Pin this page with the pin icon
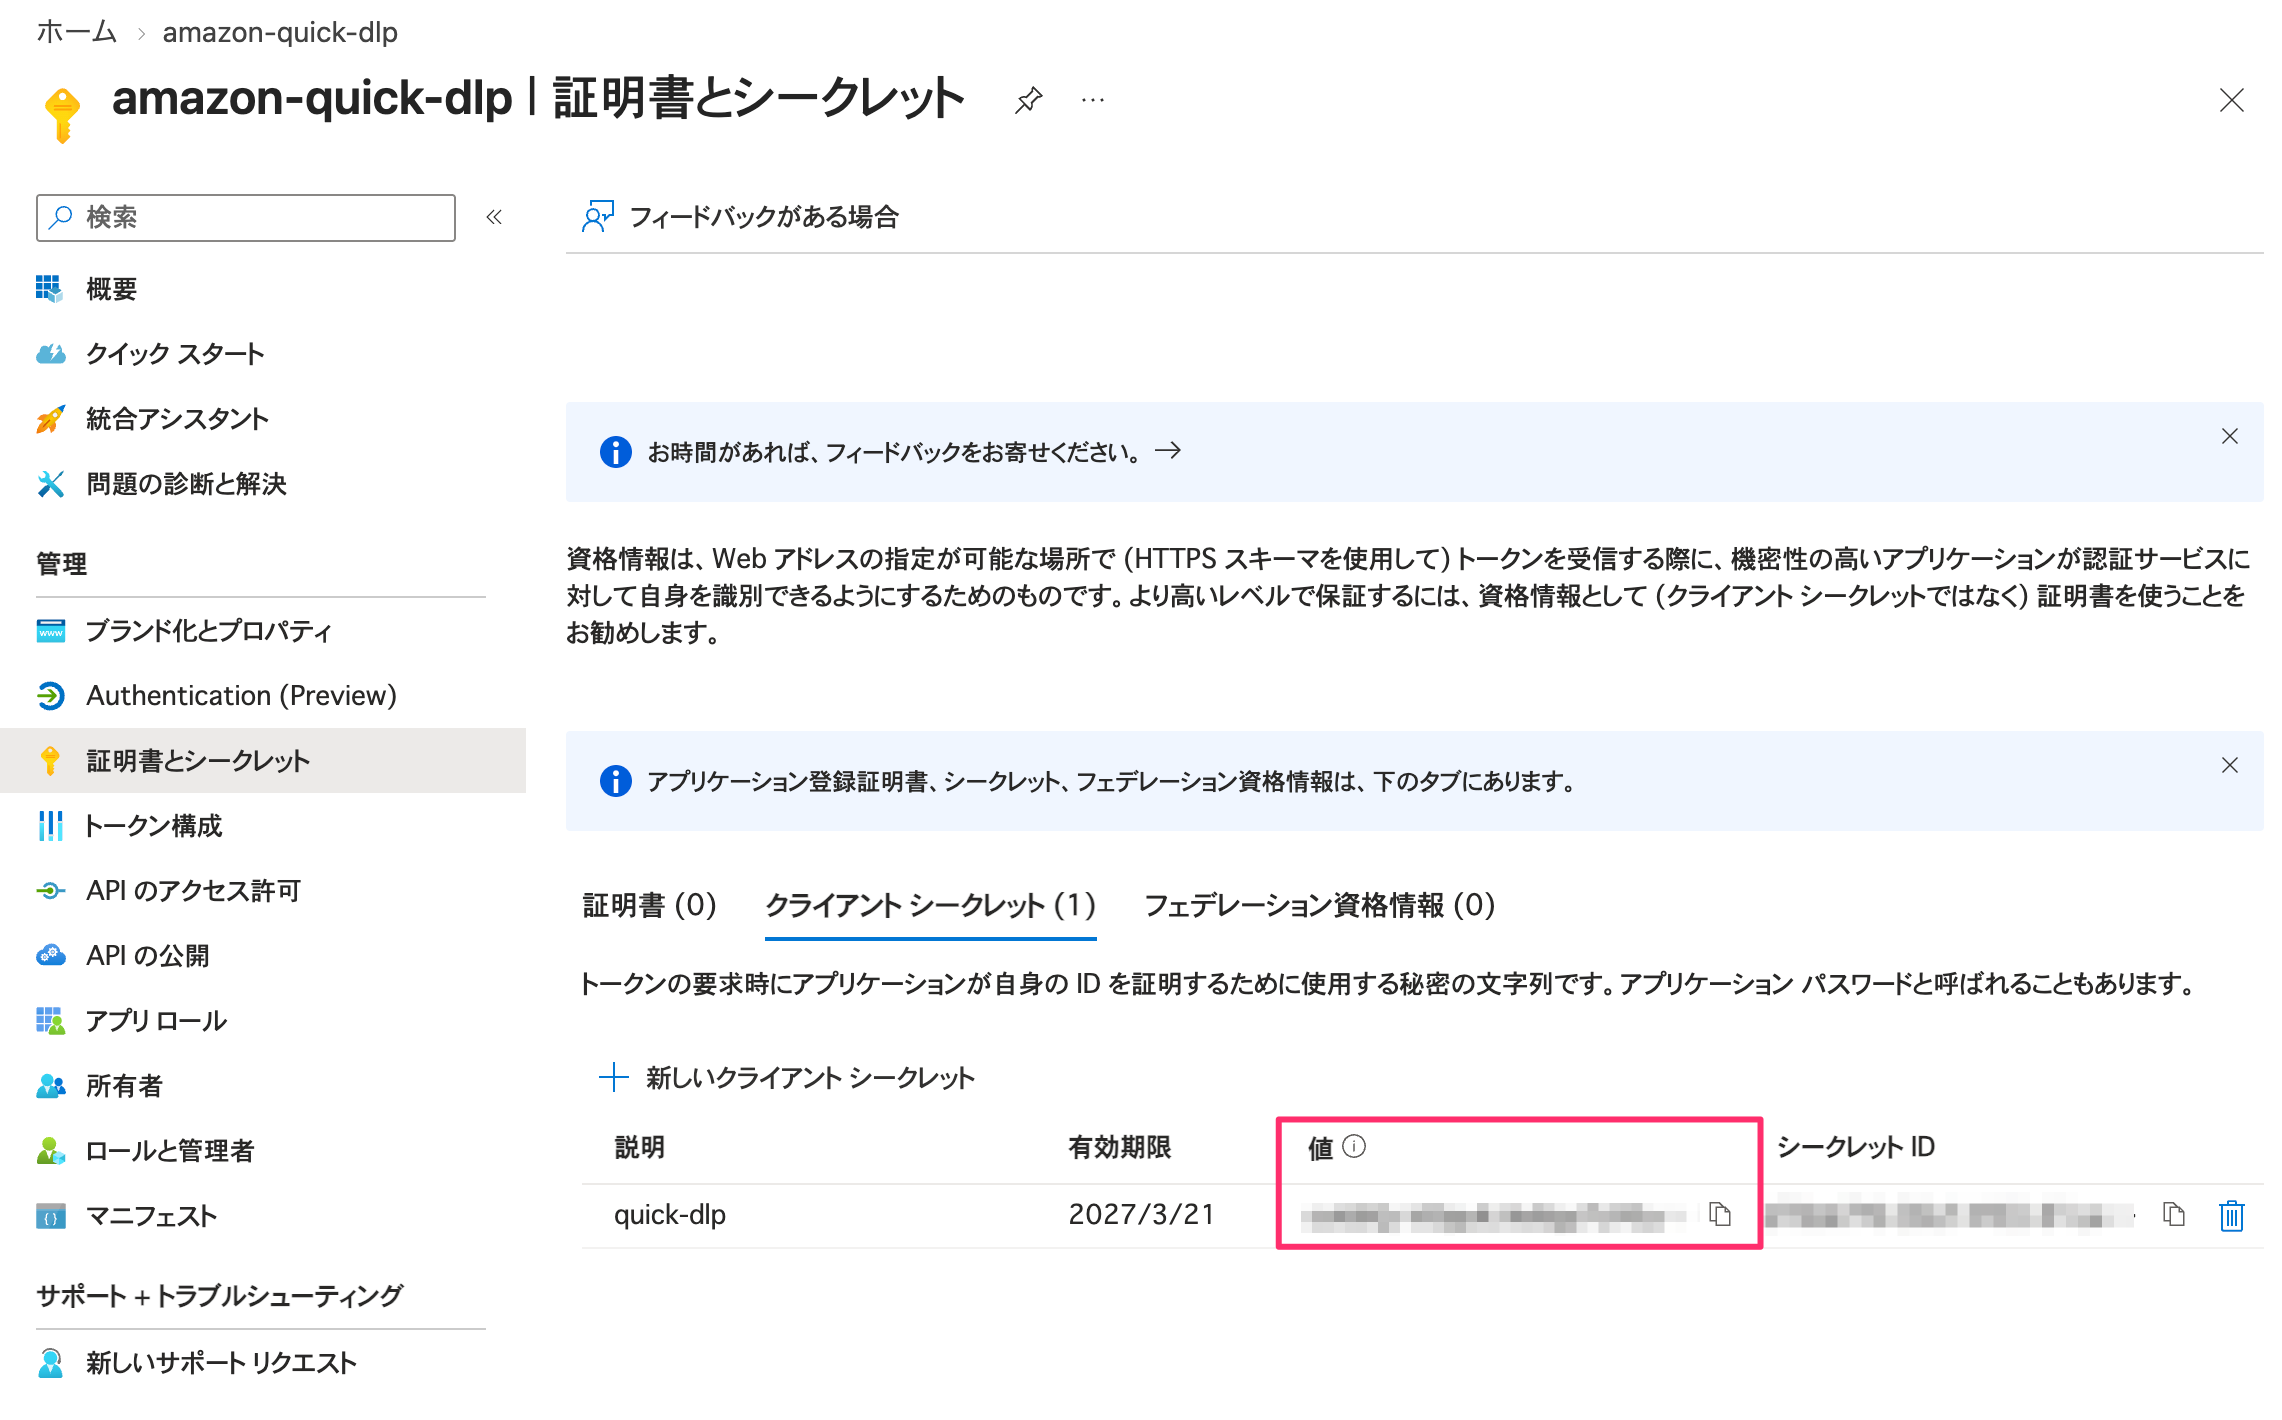 [x=1028, y=100]
